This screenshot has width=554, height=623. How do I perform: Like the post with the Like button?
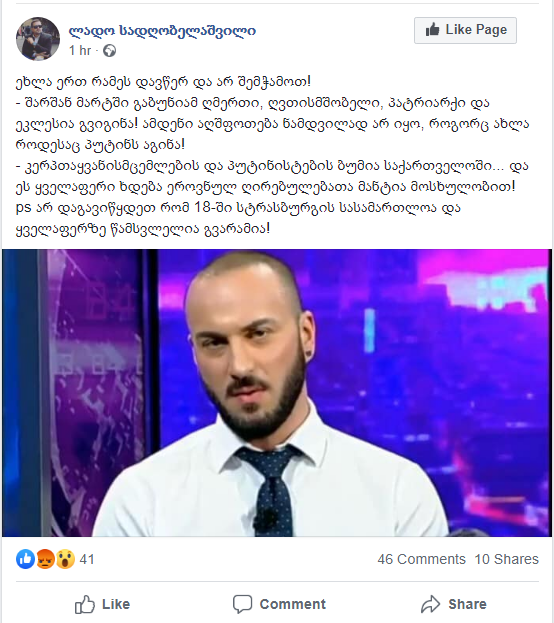pyautogui.click(x=103, y=604)
